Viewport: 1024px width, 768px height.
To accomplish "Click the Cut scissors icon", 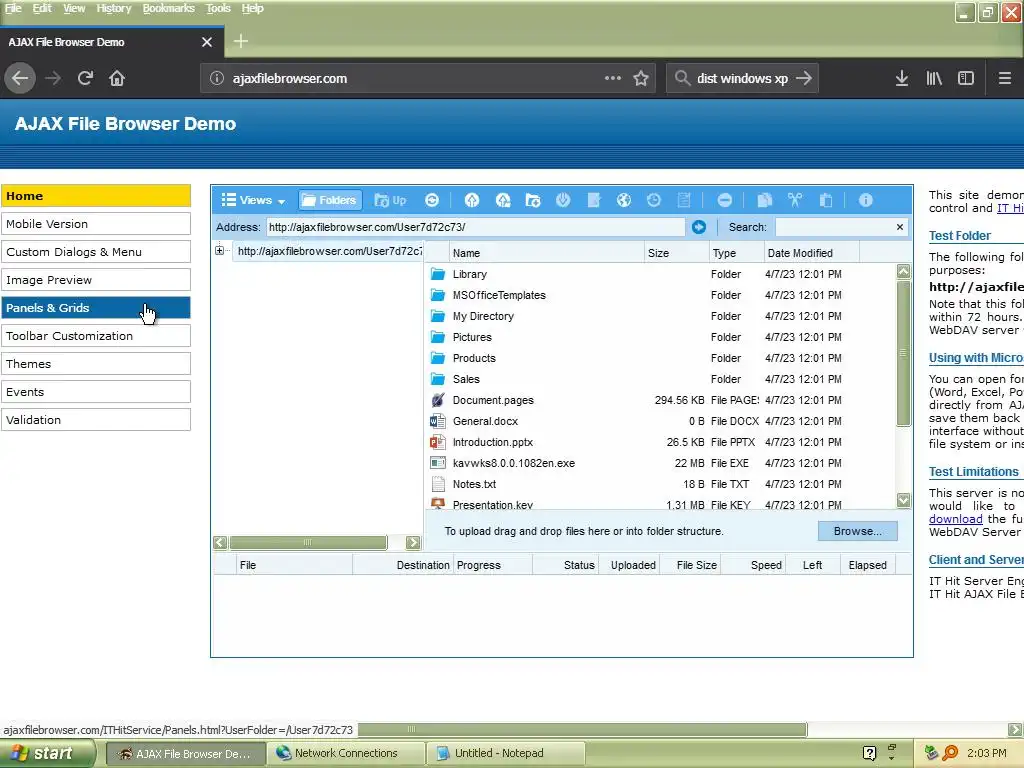I will (x=795, y=200).
